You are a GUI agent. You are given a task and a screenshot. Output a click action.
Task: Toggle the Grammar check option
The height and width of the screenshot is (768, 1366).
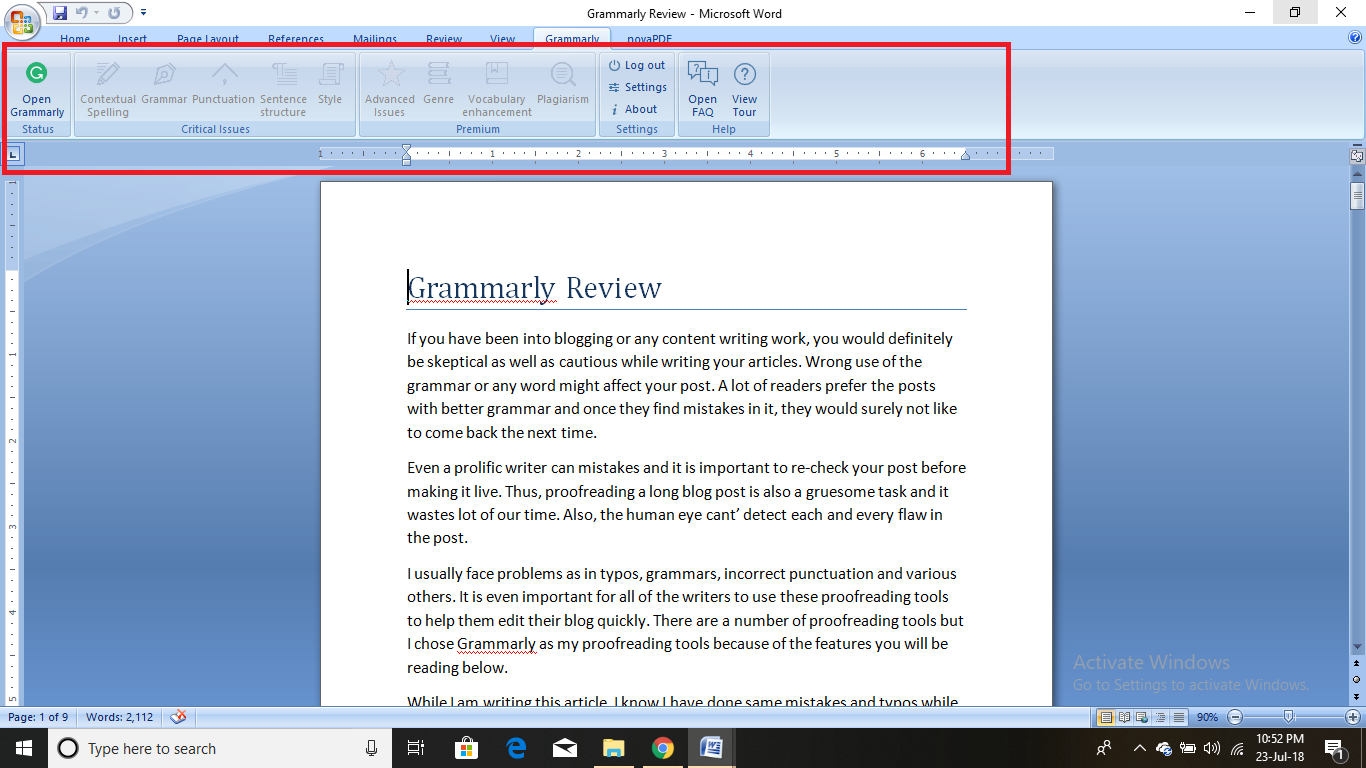pos(164,75)
